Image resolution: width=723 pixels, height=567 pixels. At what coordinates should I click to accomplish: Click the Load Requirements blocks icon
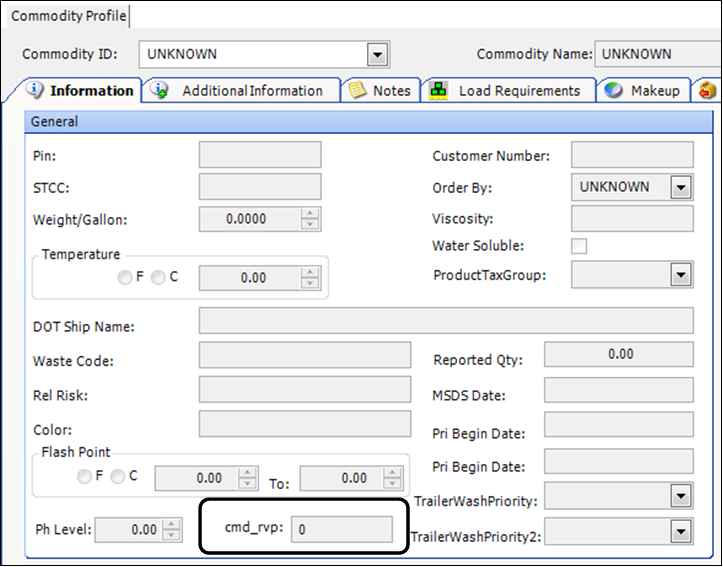tap(439, 90)
